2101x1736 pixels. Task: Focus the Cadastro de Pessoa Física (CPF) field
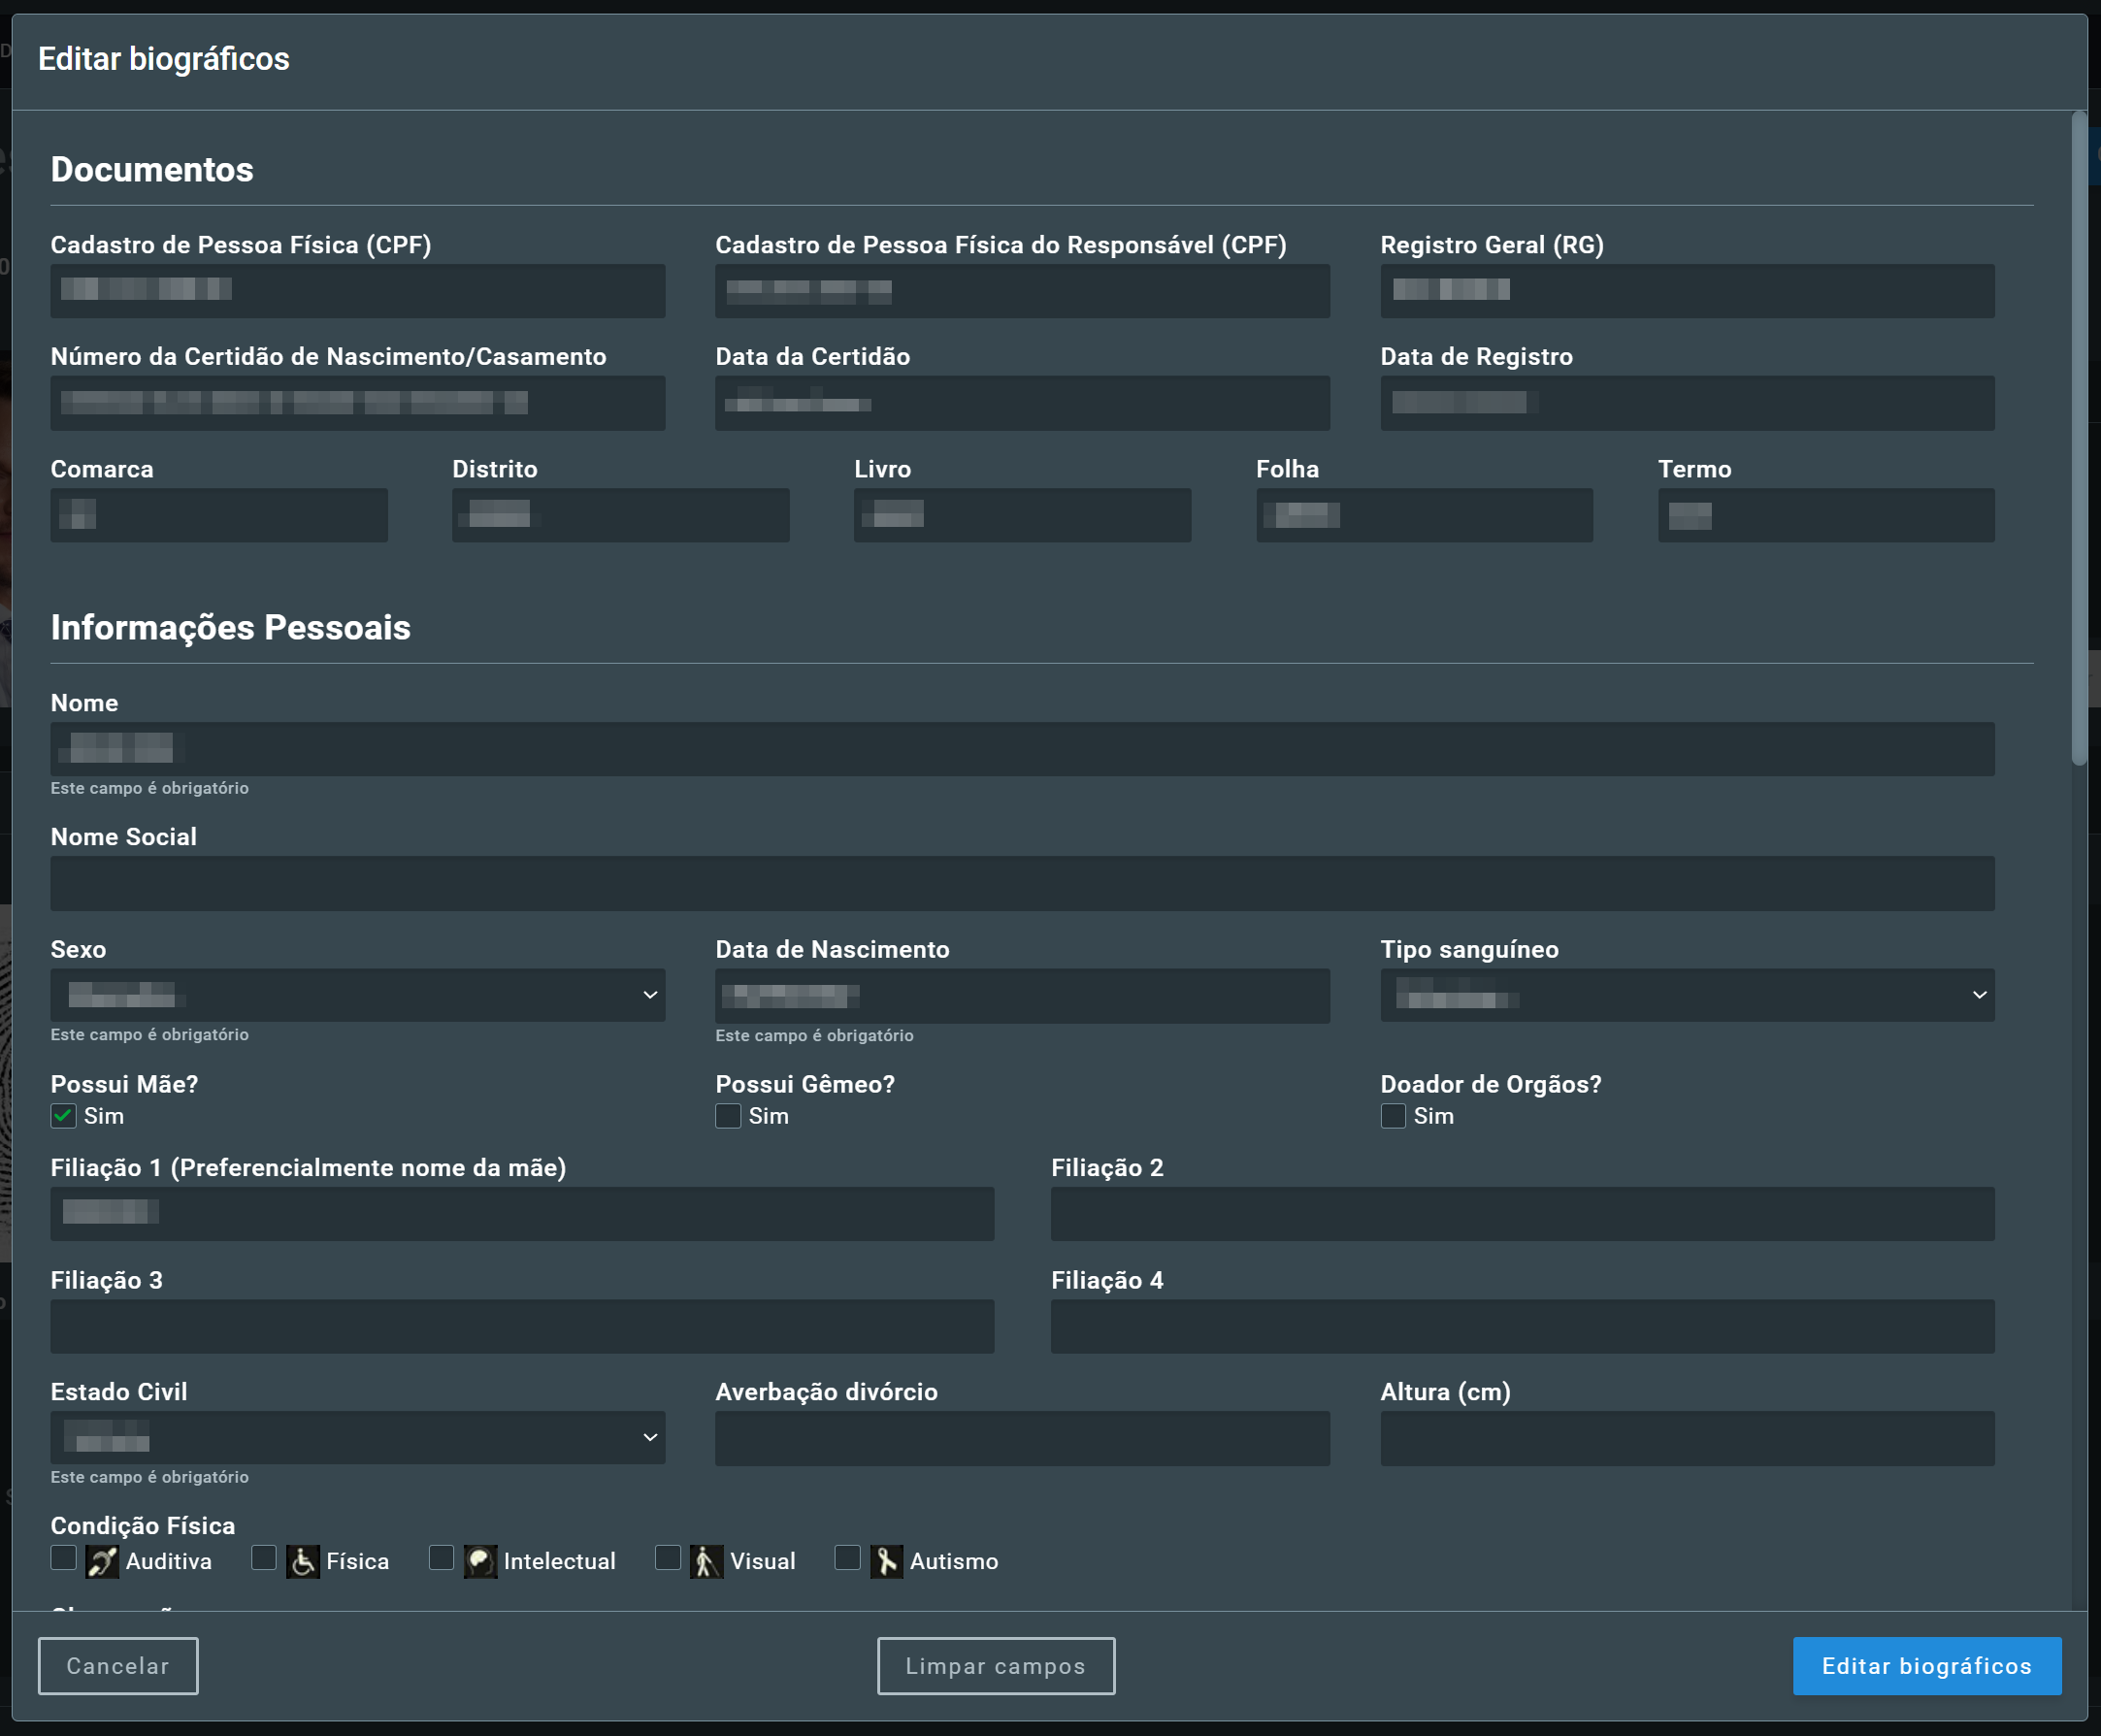click(x=358, y=291)
